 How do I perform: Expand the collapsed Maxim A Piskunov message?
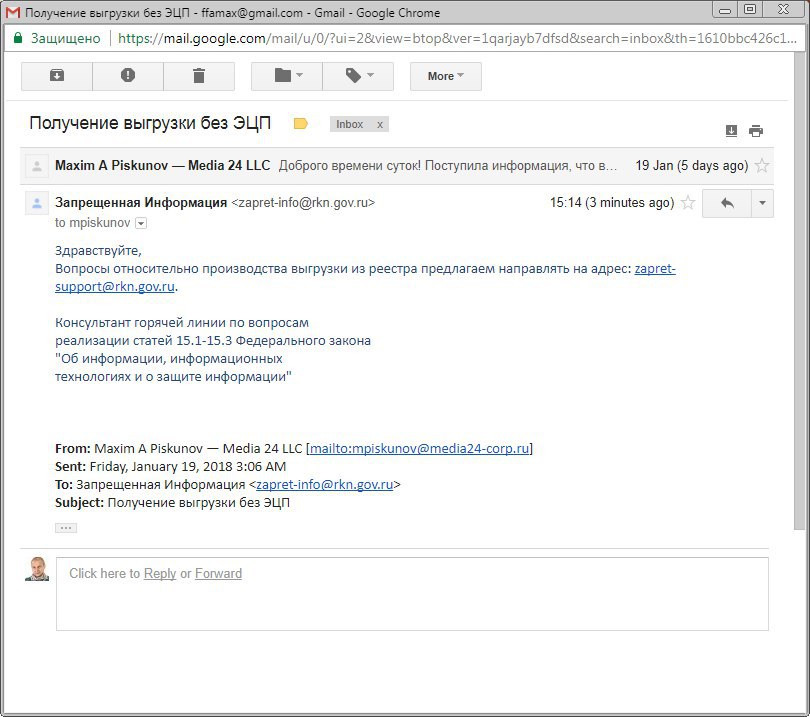[x=397, y=166]
